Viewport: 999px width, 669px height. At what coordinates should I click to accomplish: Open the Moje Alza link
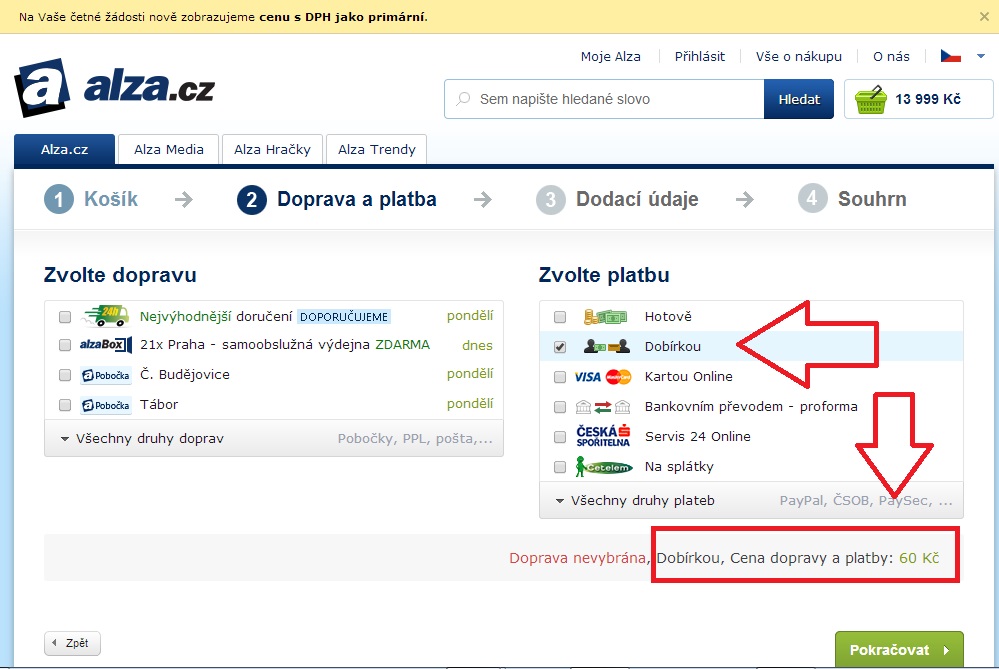click(610, 56)
